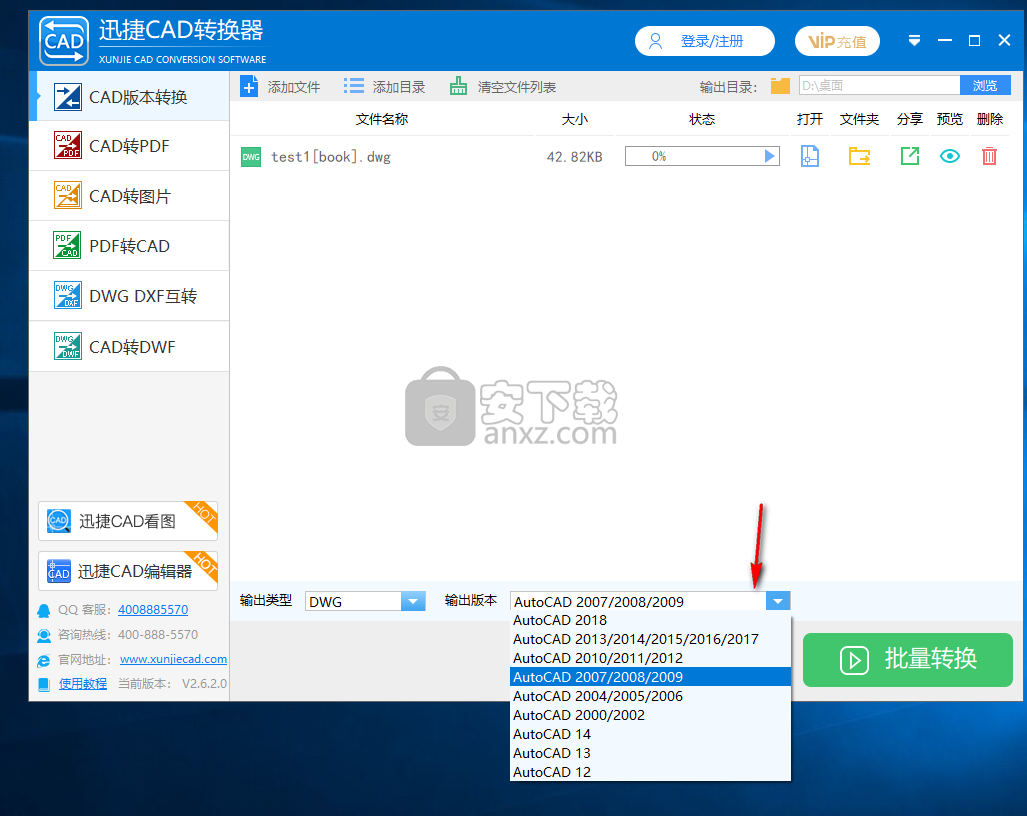Click the DWG DXF互转 sidebar icon

[x=68, y=295]
